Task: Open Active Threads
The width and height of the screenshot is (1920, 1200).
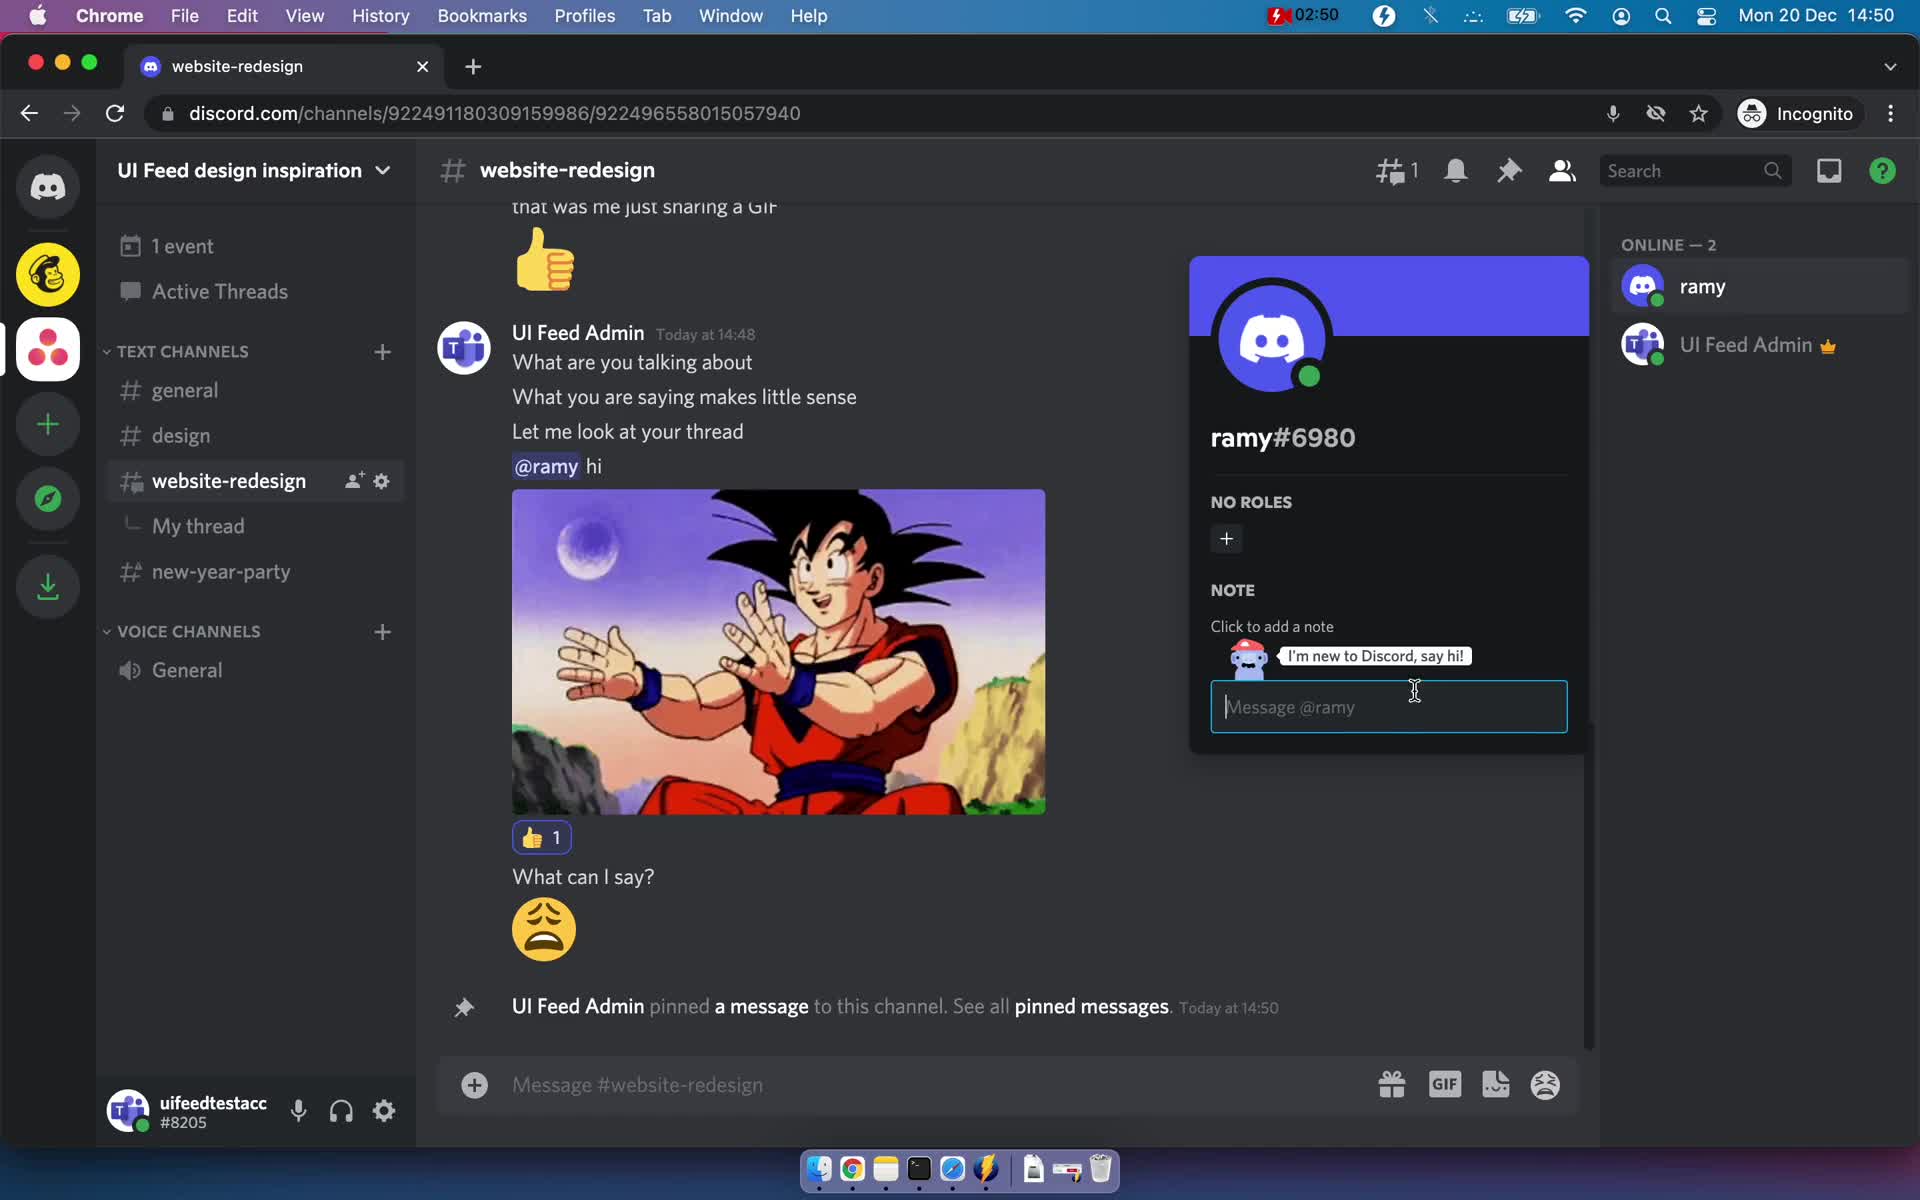Action: 254,292
